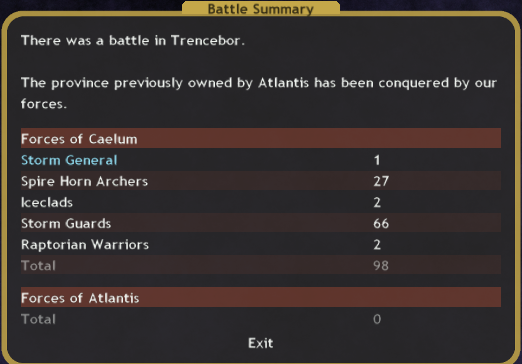Click the Battle Summary title tab

point(261,9)
